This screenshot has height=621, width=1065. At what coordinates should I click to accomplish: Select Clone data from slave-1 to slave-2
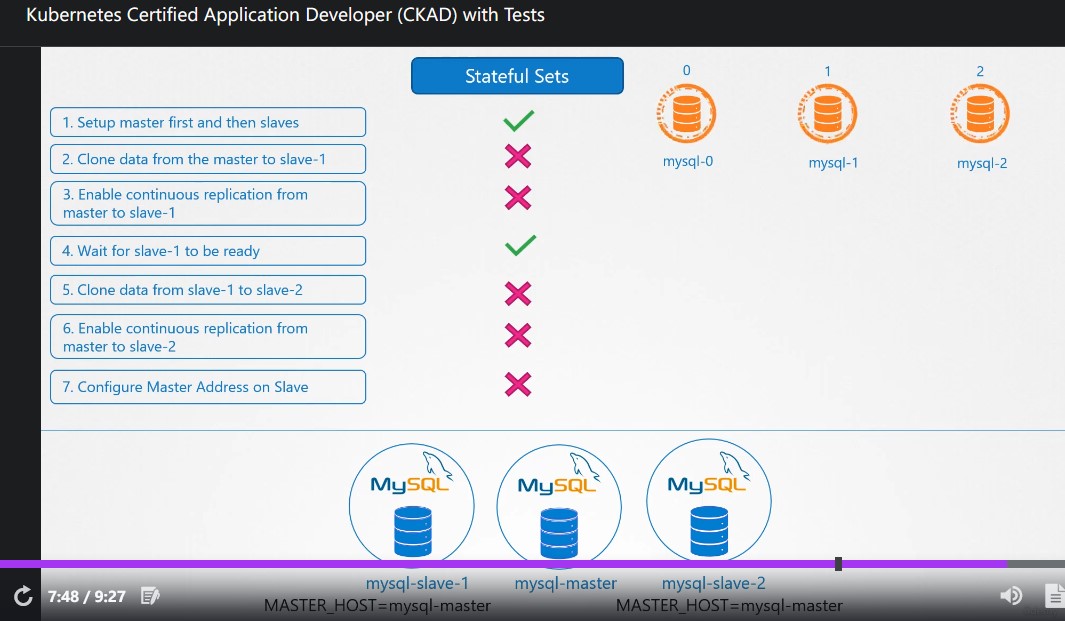point(208,289)
